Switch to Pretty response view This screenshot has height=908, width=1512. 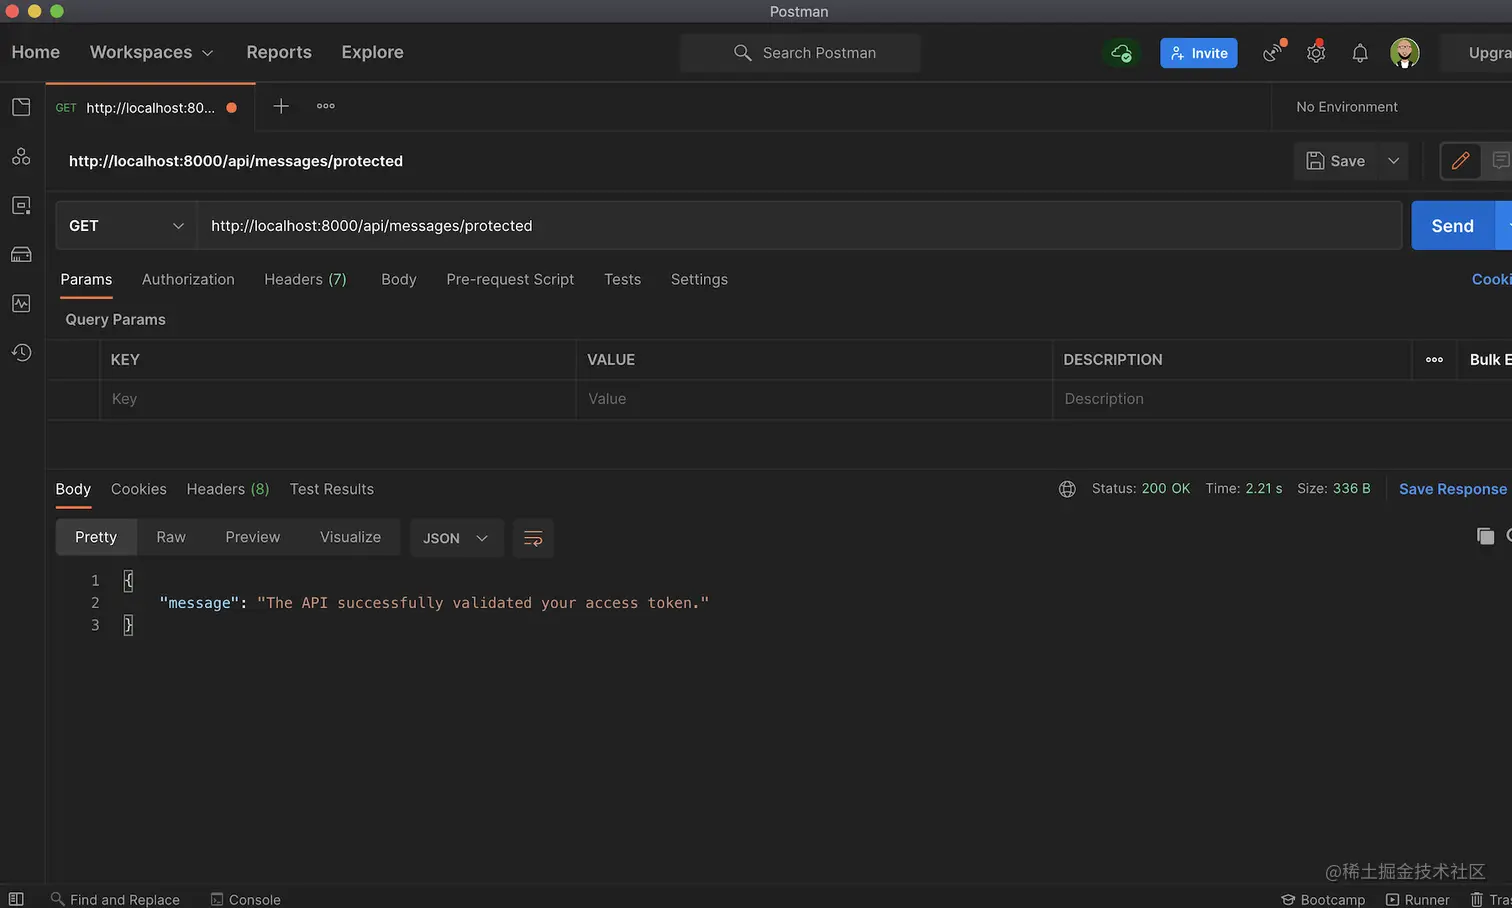point(95,537)
